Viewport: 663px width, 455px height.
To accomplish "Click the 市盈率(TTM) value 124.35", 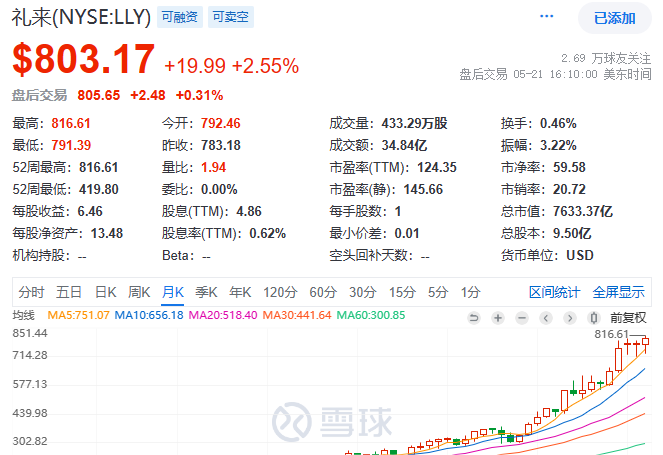I will (x=437, y=167).
